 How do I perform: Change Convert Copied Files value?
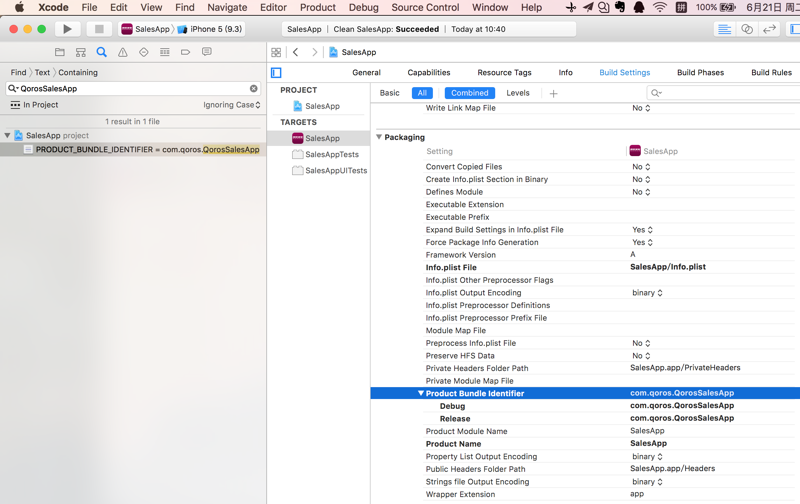point(641,167)
